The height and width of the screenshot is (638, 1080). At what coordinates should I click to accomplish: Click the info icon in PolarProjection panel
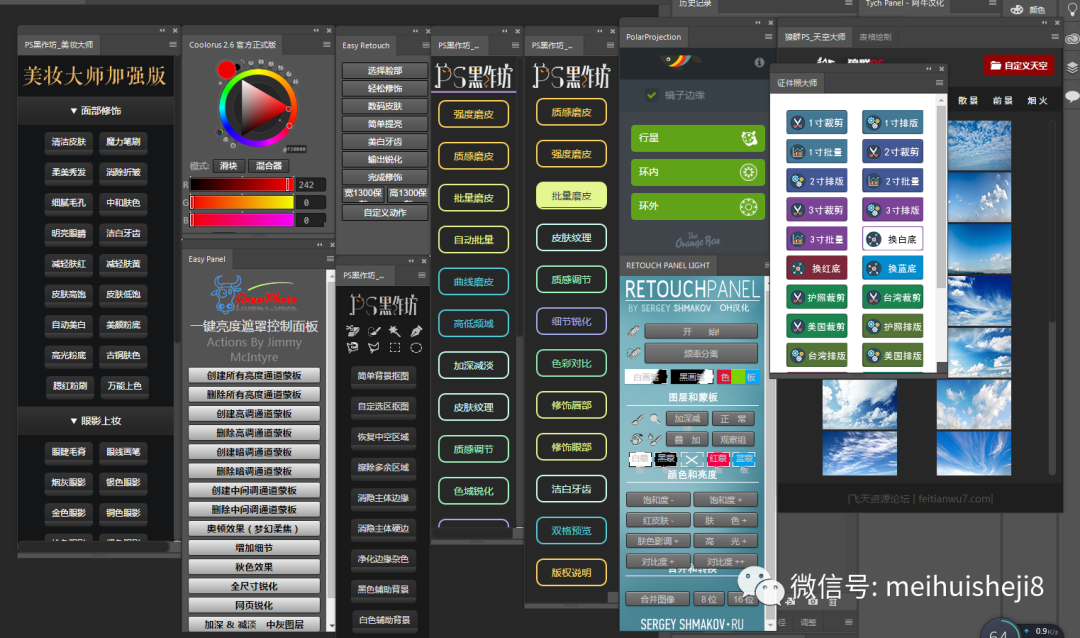coord(758,62)
